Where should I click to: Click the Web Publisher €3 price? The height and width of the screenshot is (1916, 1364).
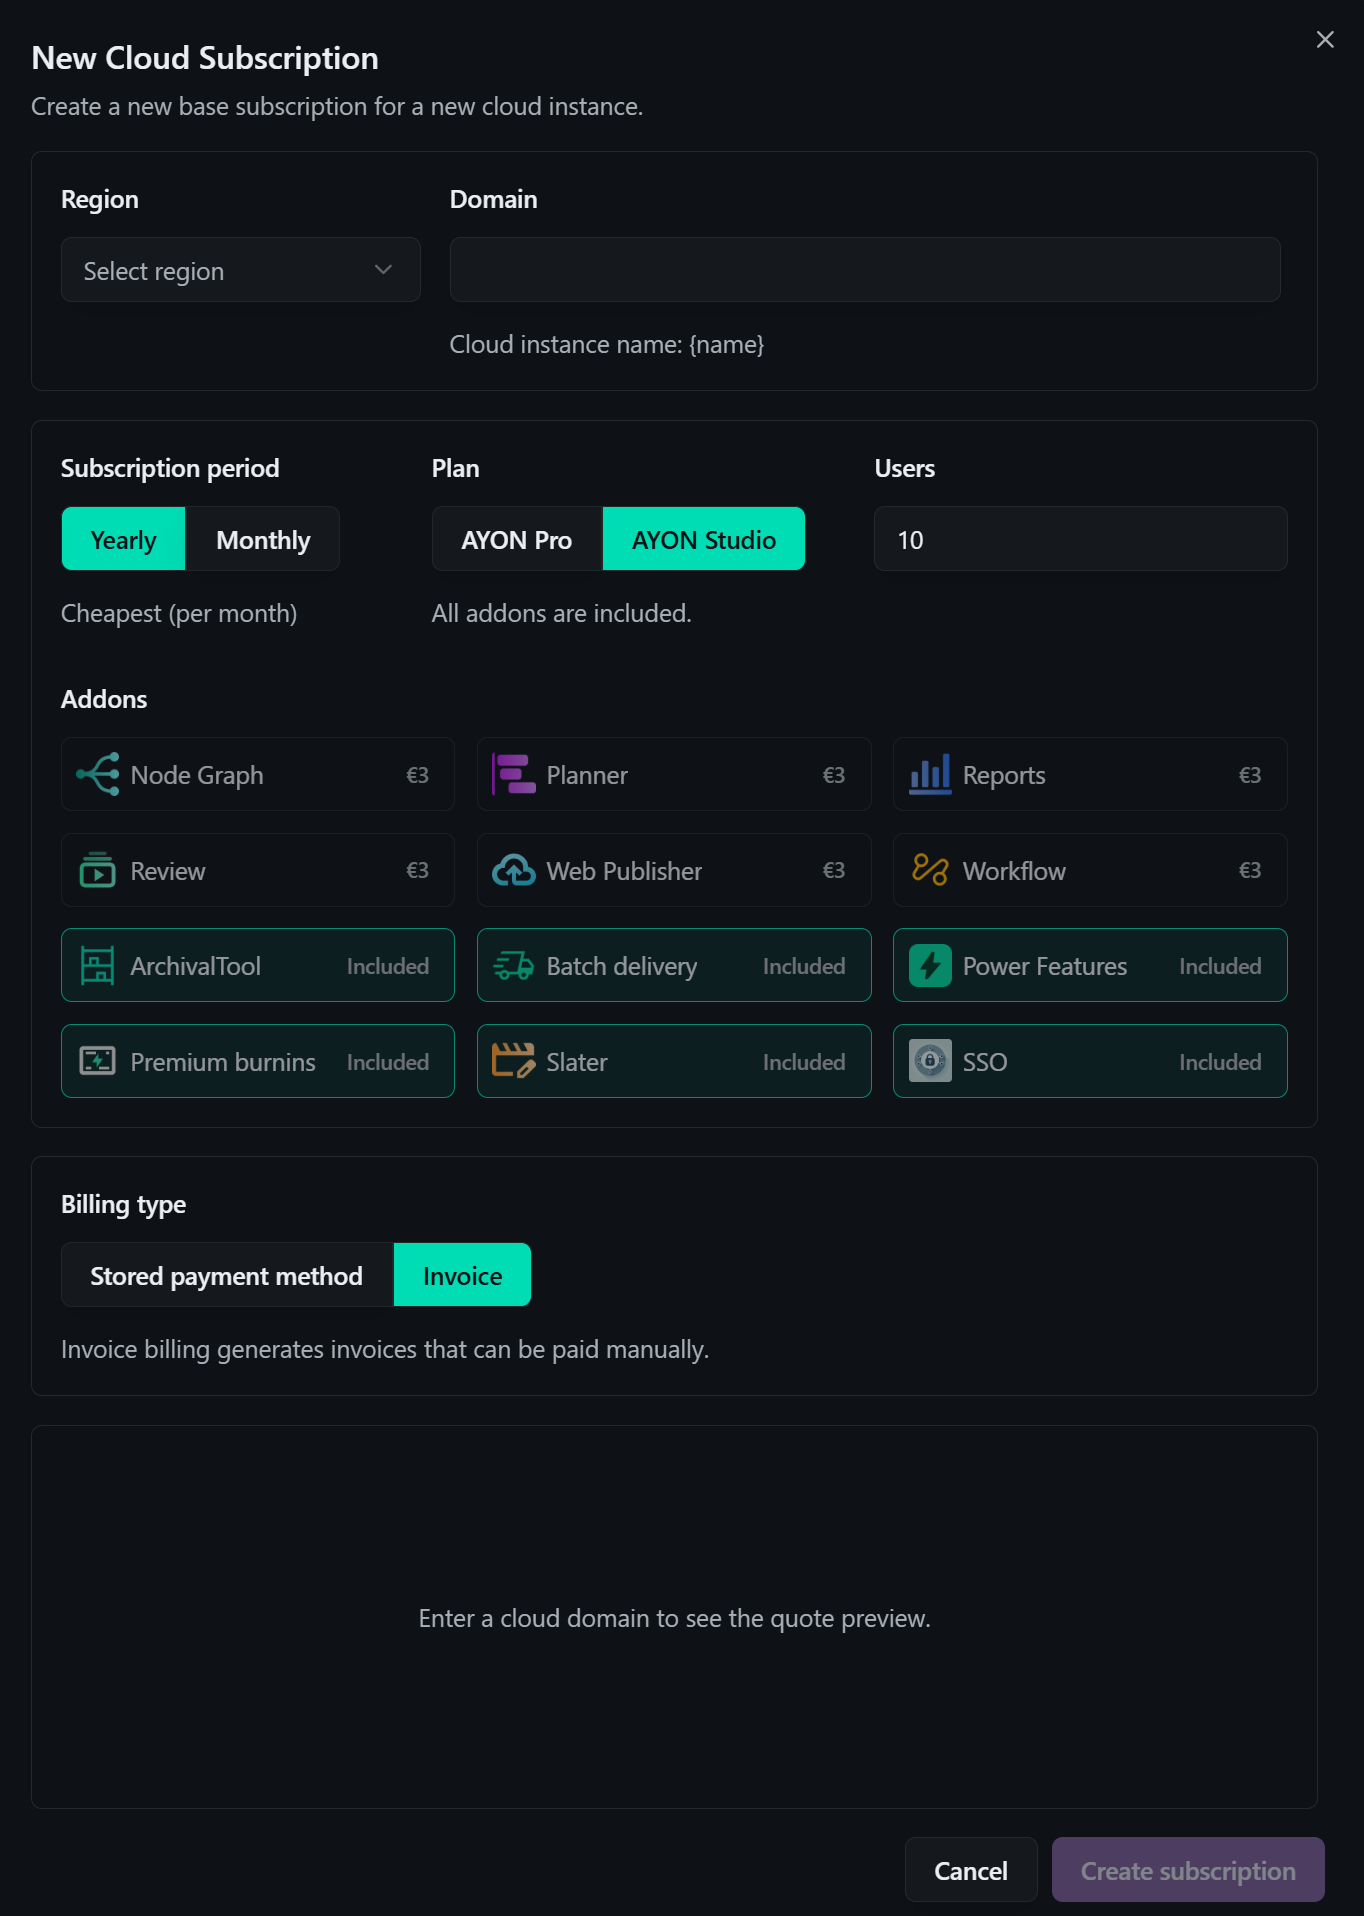tap(834, 871)
